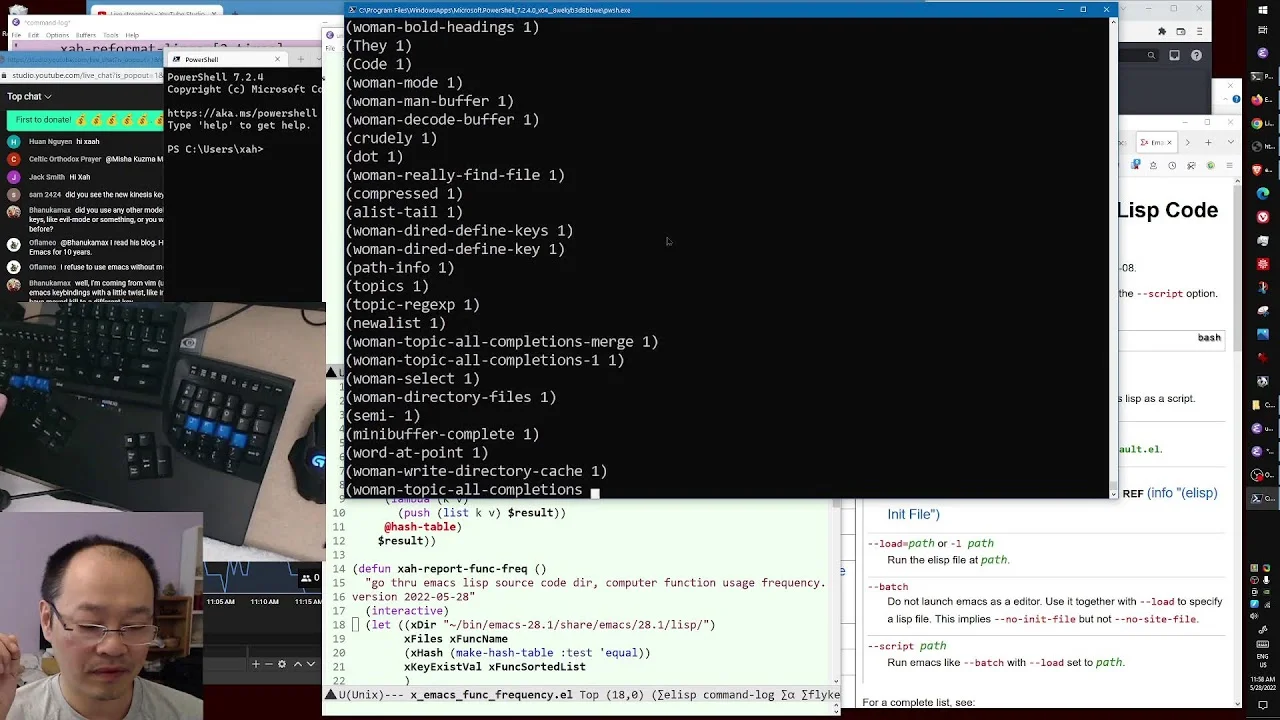Viewport: 1280px width, 720px height.
Task: Click the webpage vertical scrollbar
Action: coord(1236,440)
